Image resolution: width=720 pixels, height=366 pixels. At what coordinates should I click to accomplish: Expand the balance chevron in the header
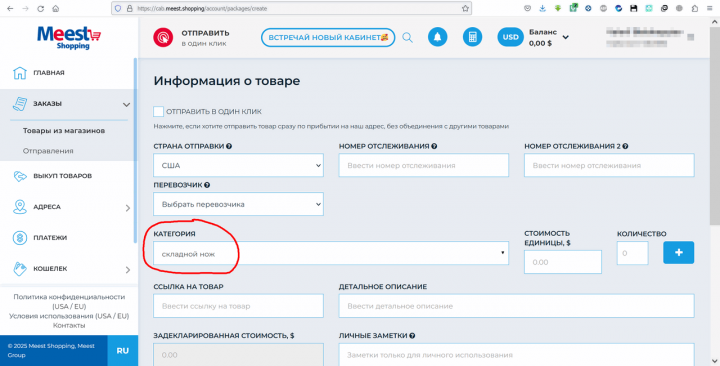[x=566, y=37]
